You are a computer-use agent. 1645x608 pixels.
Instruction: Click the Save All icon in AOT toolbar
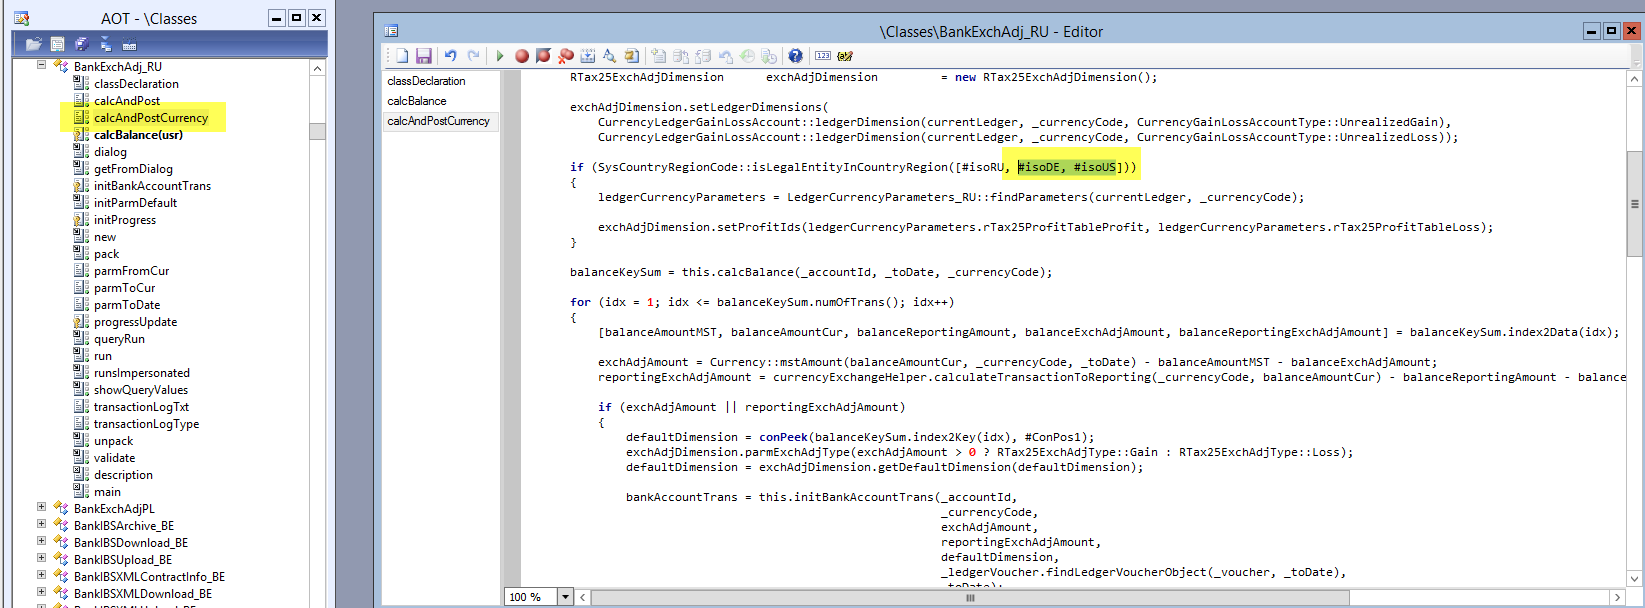click(82, 44)
